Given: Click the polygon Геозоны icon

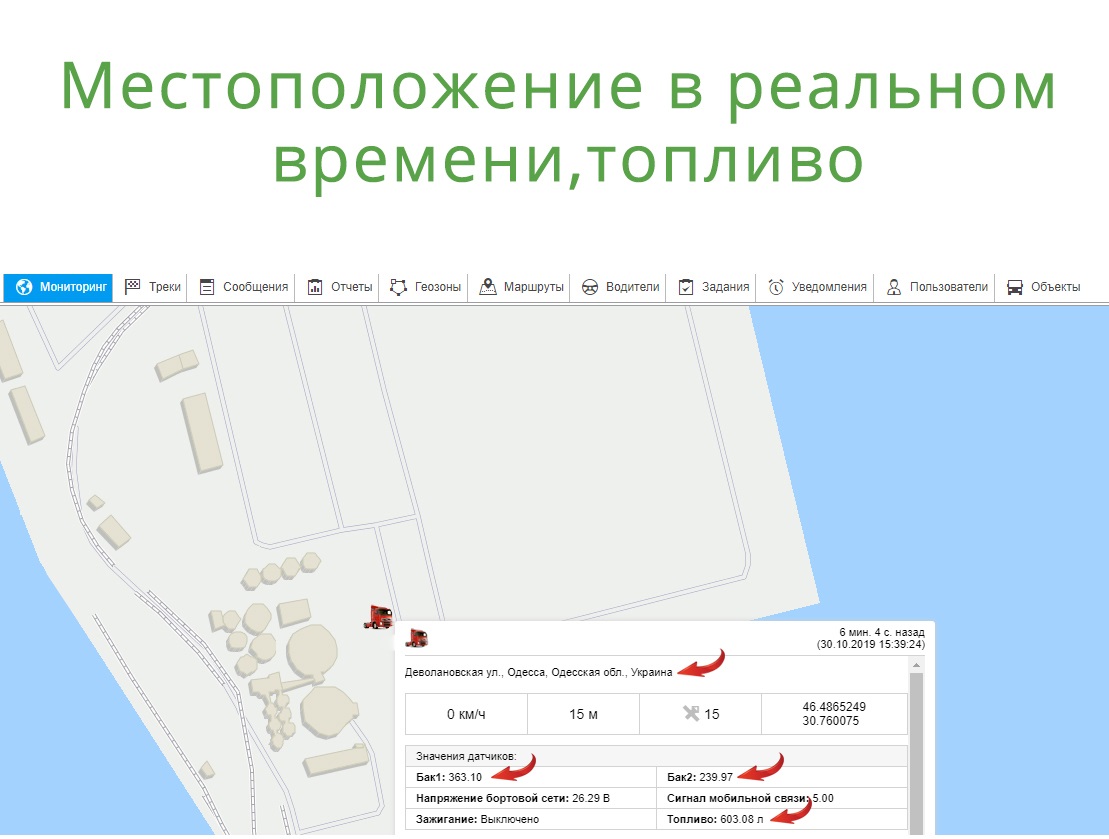Looking at the screenshot, I should [398, 287].
